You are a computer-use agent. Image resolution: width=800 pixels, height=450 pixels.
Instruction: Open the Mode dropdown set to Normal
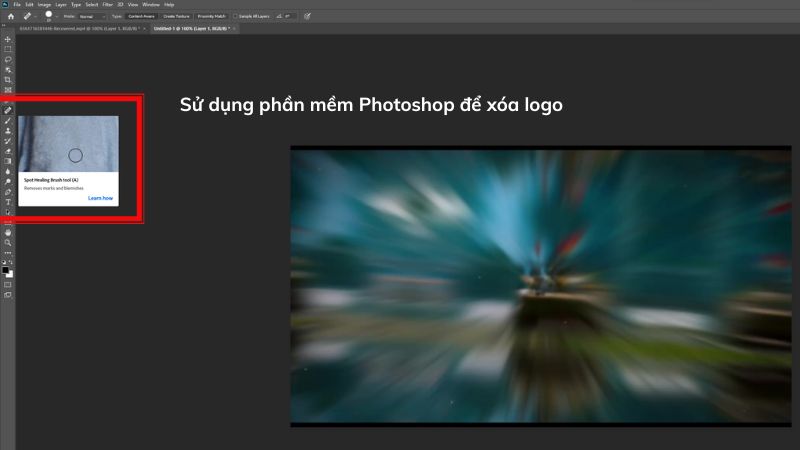(x=90, y=17)
